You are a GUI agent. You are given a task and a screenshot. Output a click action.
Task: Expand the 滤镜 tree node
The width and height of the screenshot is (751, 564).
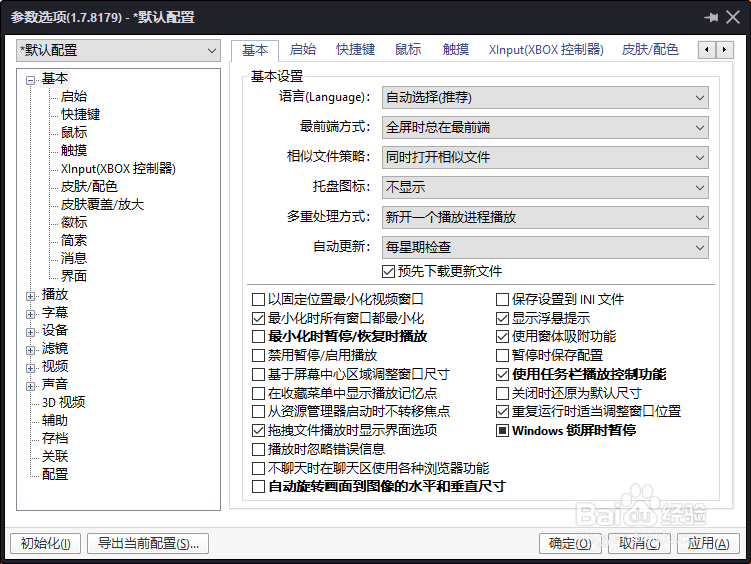coord(30,350)
